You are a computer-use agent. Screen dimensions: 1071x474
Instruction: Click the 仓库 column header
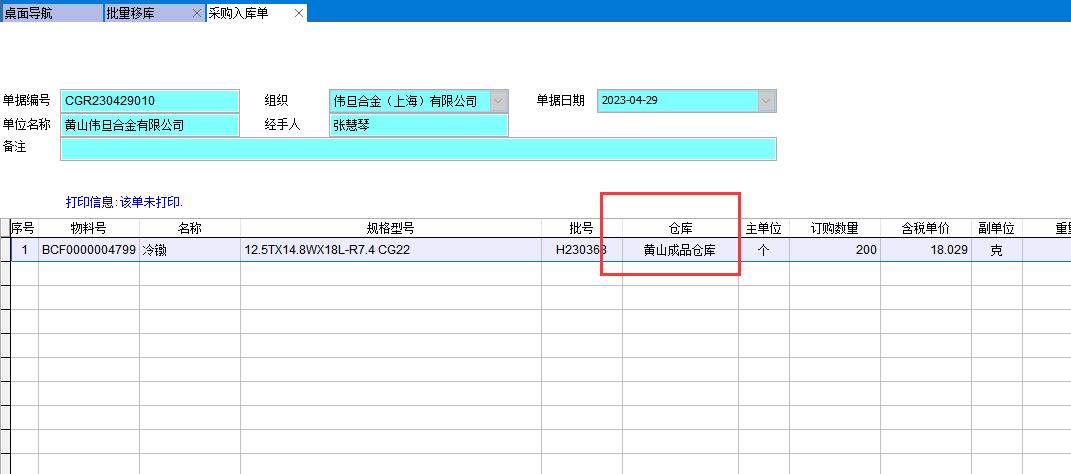(x=681, y=228)
